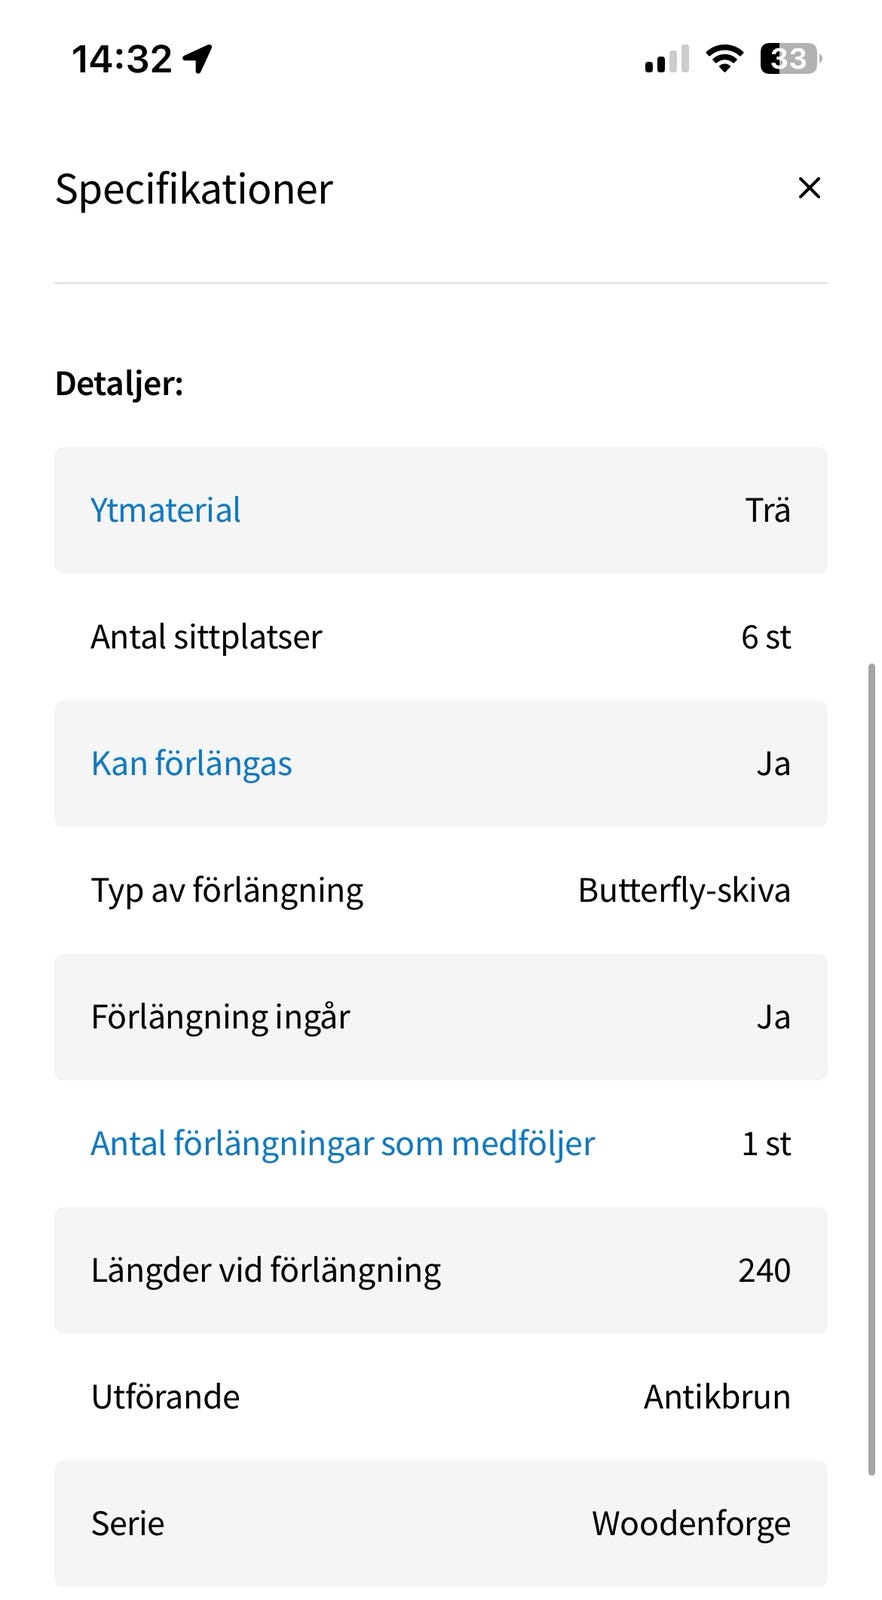The width and height of the screenshot is (882, 1600).
Task: Open Antal förlängningar som medföljer link
Action: [x=342, y=1143]
